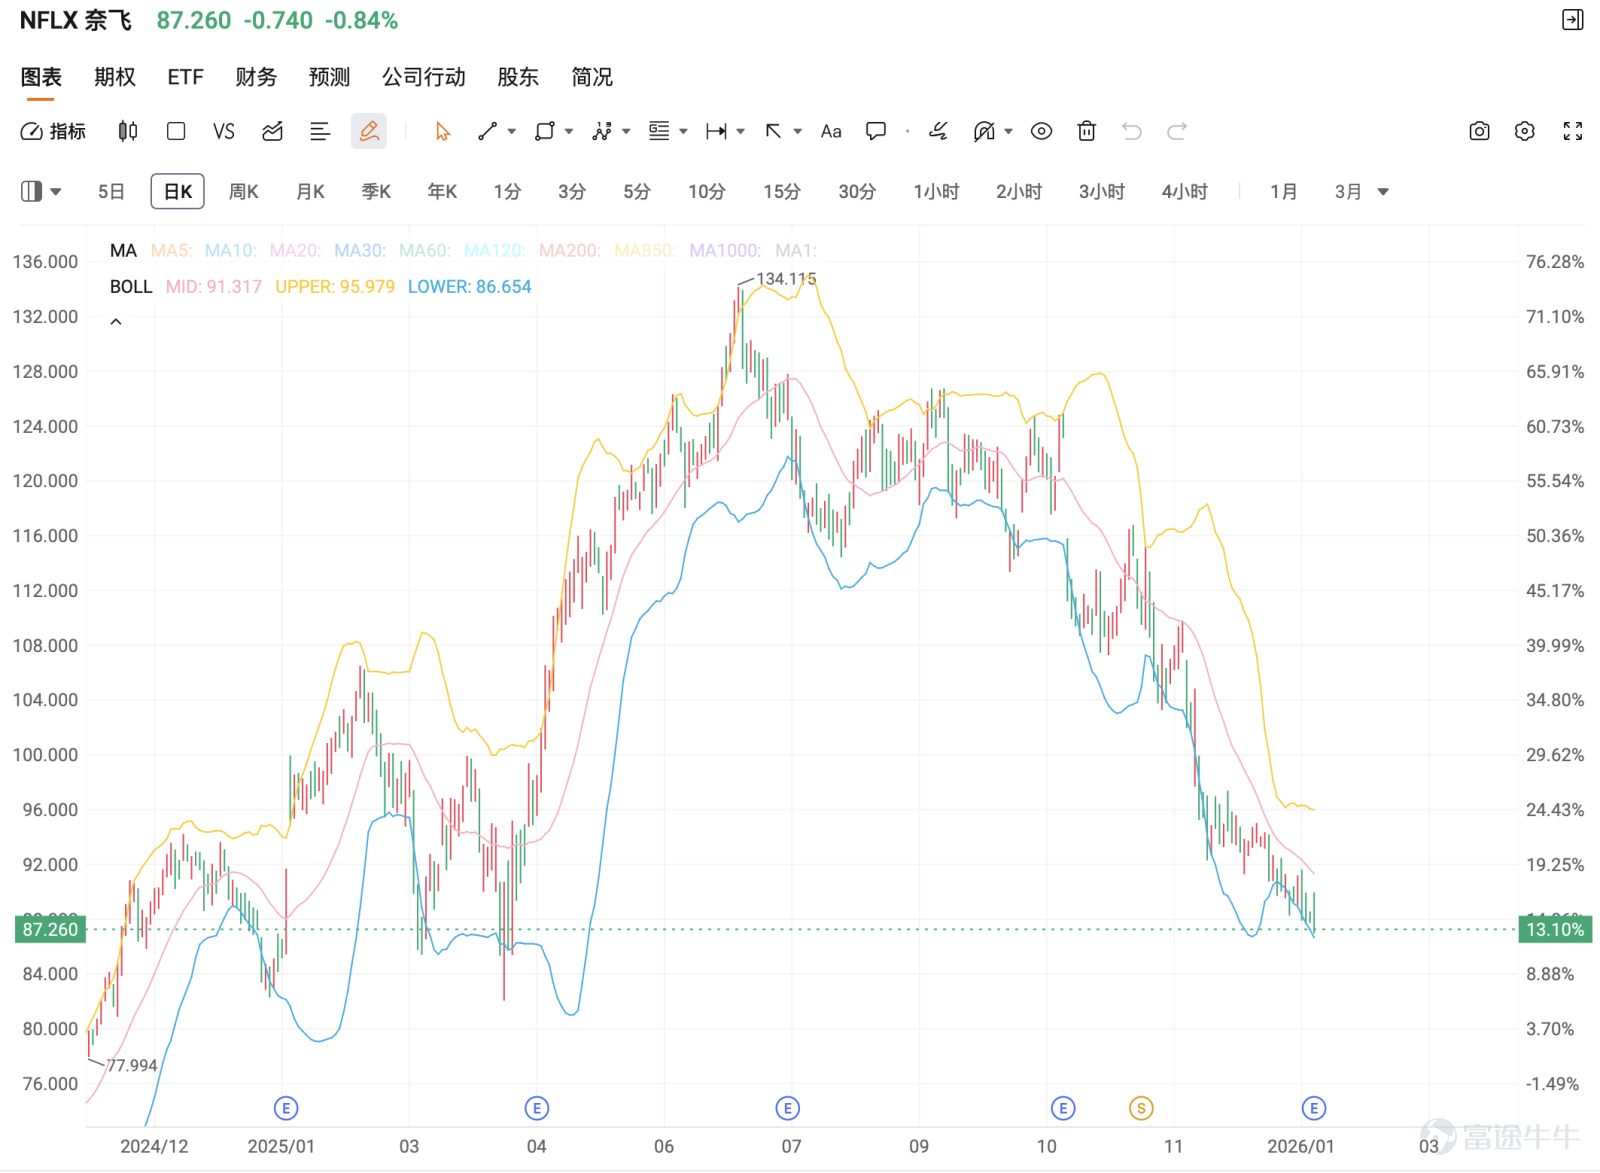Switch to the 期权 tab
1600x1173 pixels.
pyautogui.click(x=115, y=77)
